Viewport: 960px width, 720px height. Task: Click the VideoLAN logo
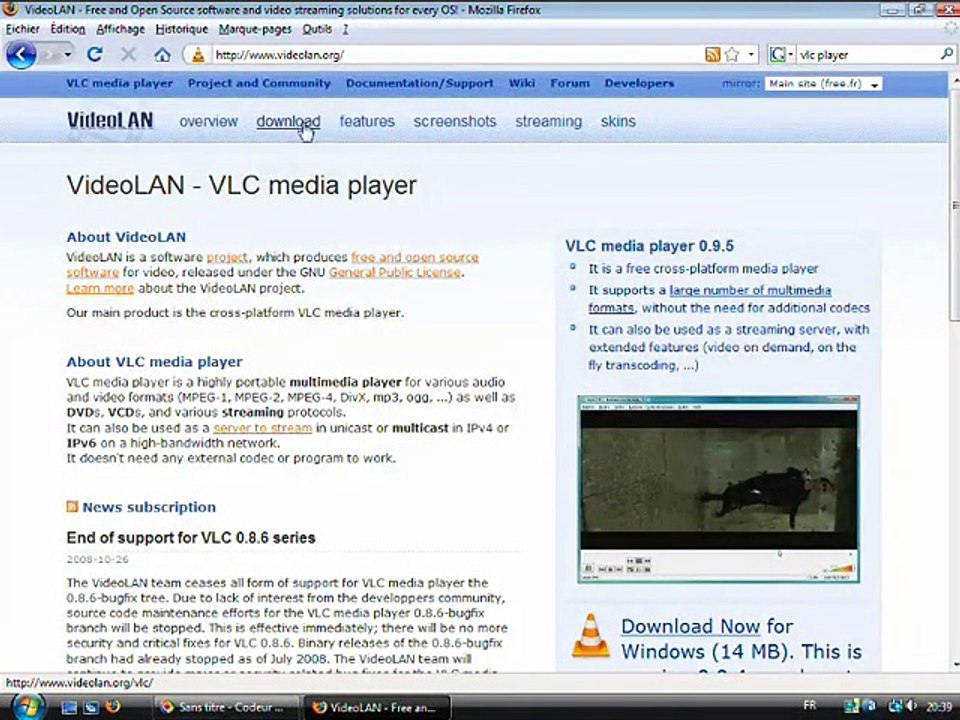(x=110, y=120)
